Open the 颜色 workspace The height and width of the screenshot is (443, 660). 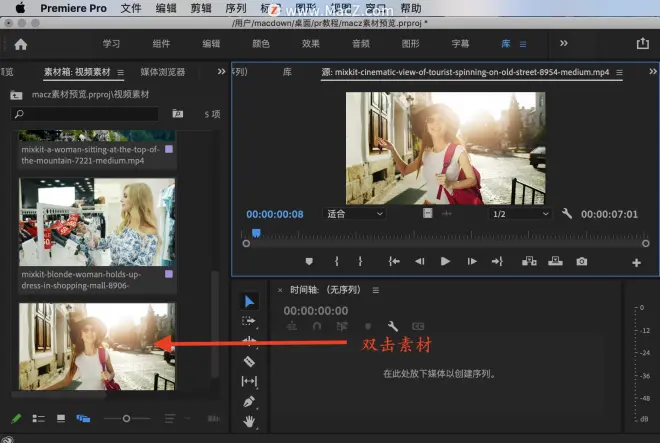[261, 44]
